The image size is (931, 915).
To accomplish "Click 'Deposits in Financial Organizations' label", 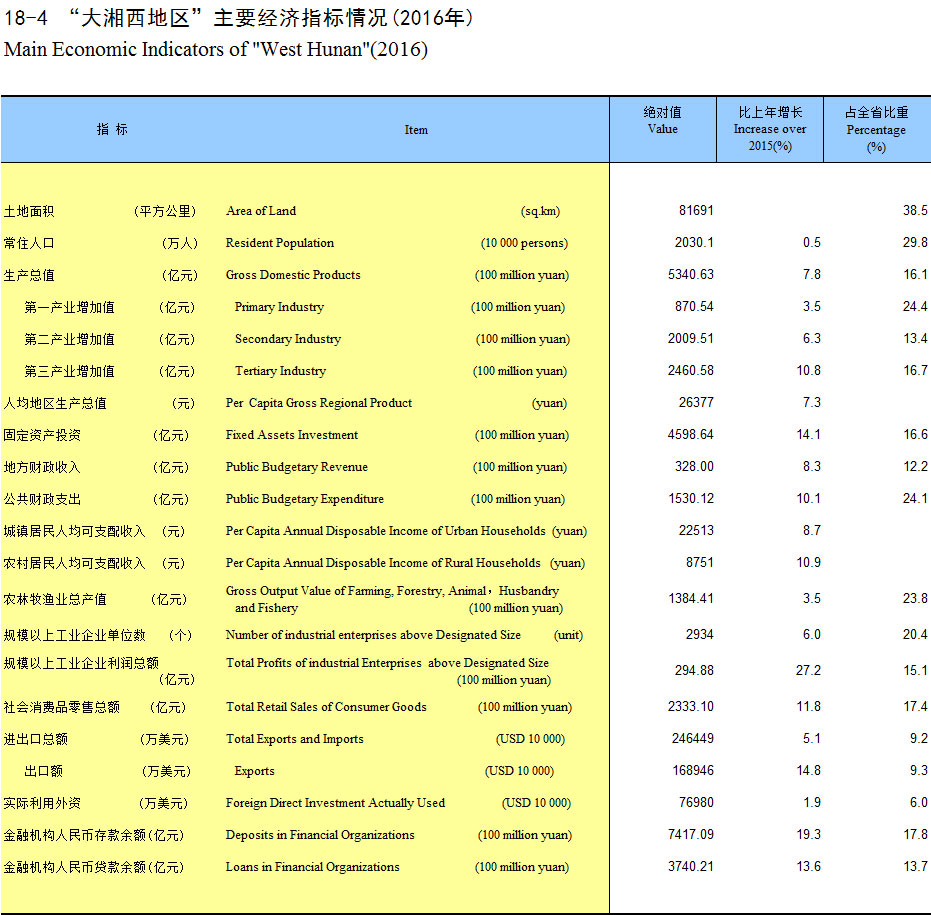I will point(320,835).
